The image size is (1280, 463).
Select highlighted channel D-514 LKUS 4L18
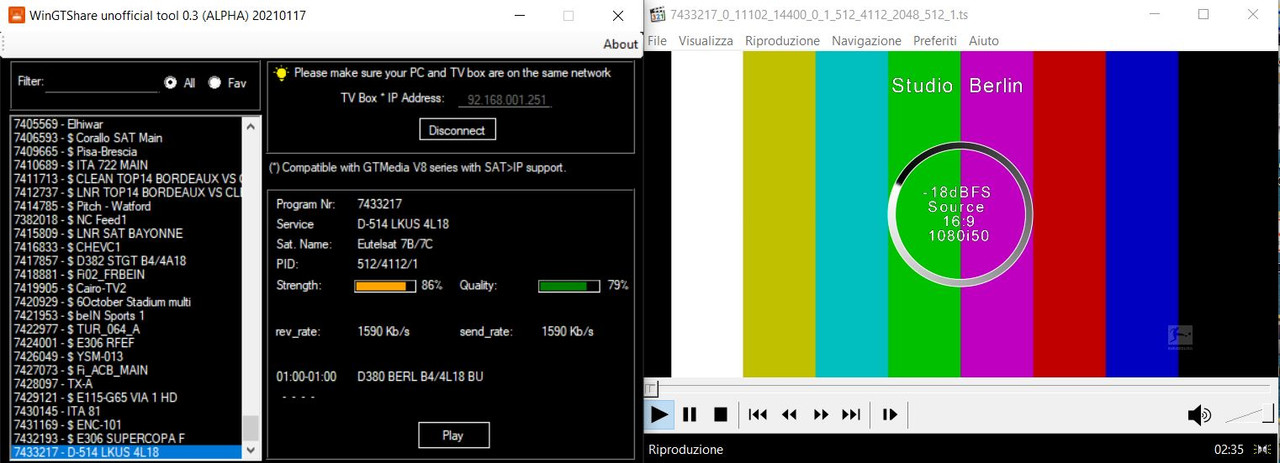126,452
